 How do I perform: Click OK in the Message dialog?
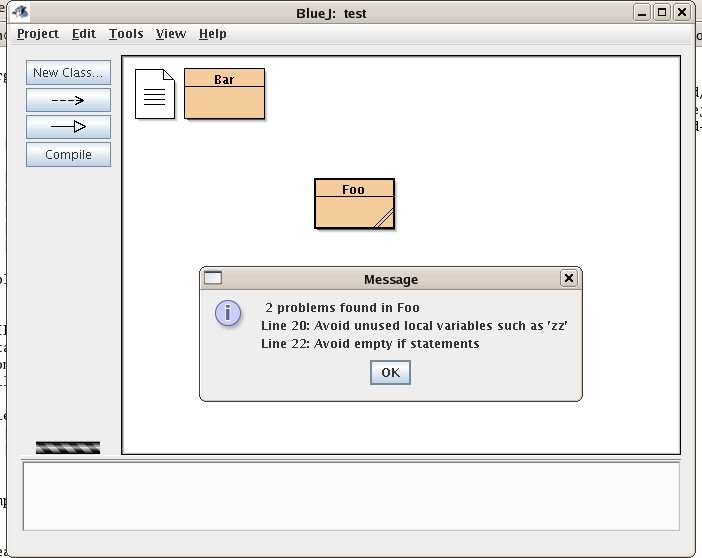(x=390, y=373)
